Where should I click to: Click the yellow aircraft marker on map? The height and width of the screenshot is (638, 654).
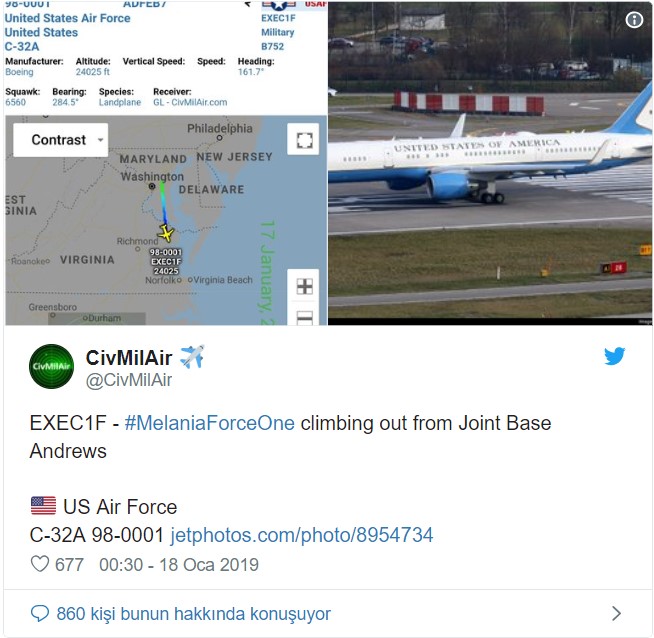tap(165, 232)
